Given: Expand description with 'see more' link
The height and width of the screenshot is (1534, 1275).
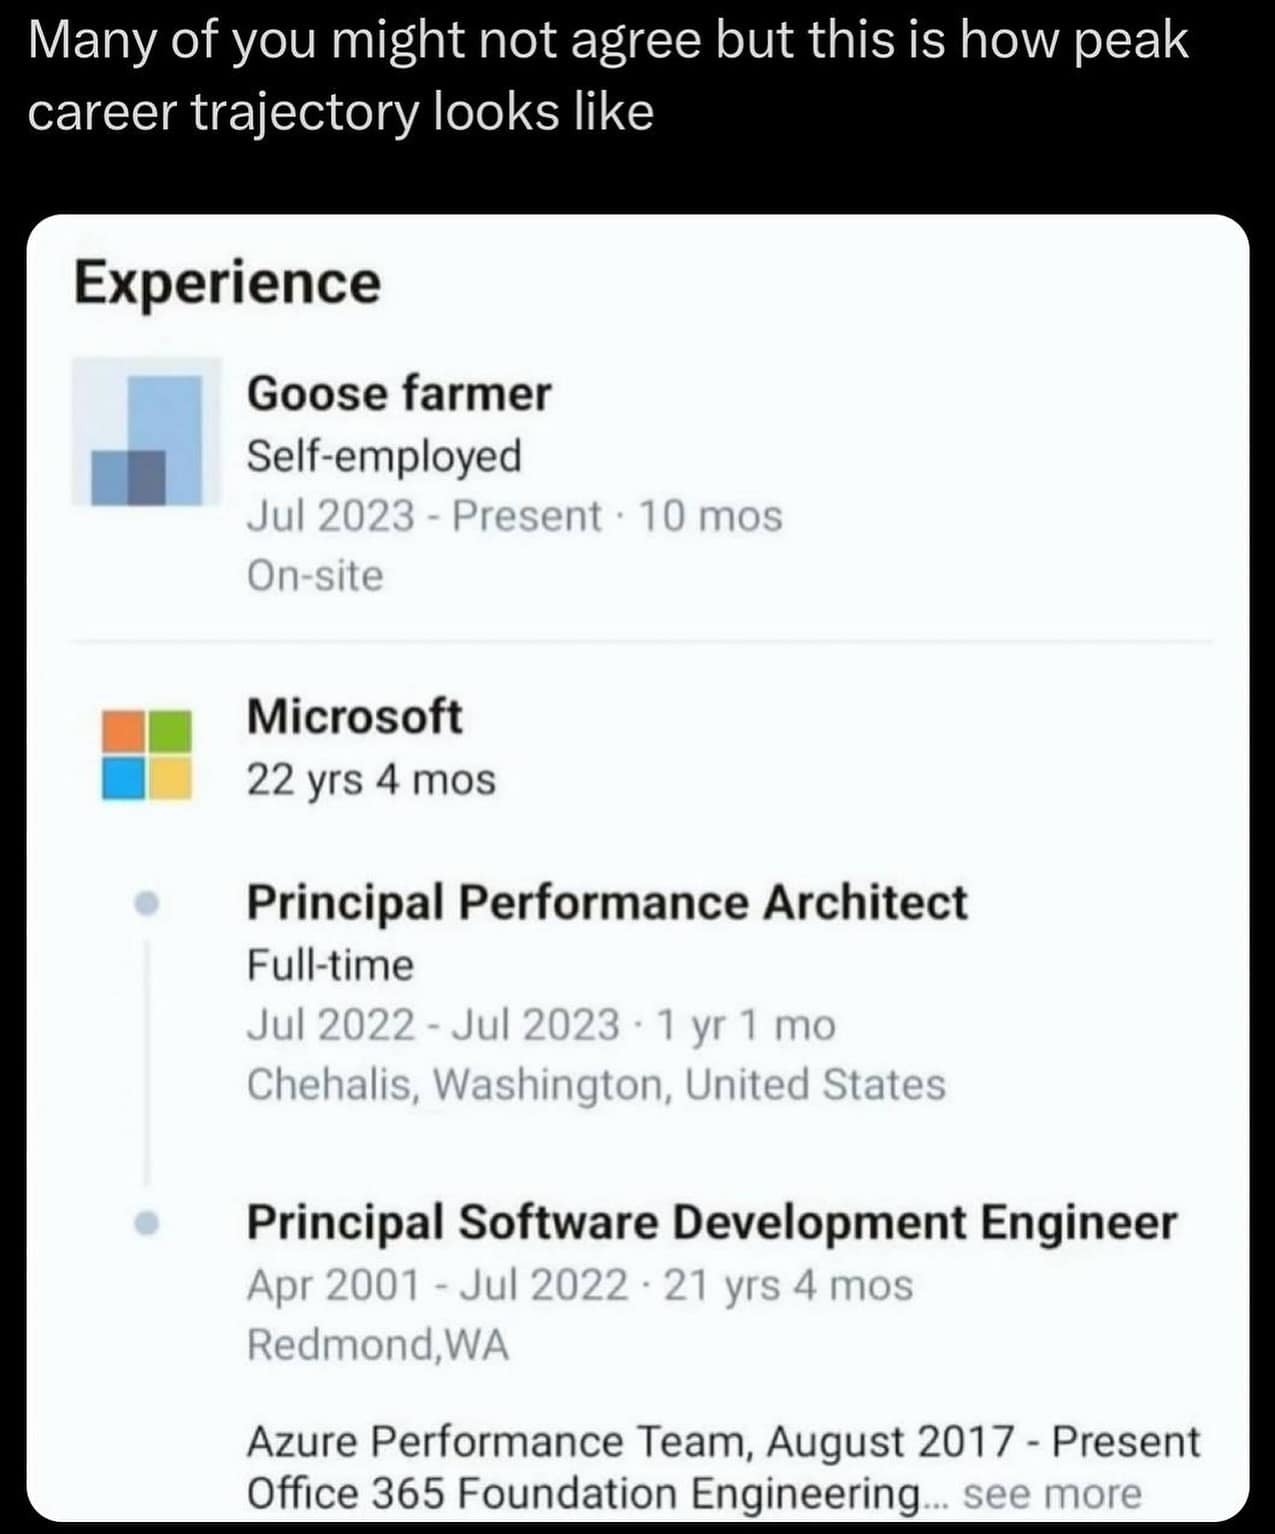Looking at the screenshot, I should (x=1051, y=1494).
